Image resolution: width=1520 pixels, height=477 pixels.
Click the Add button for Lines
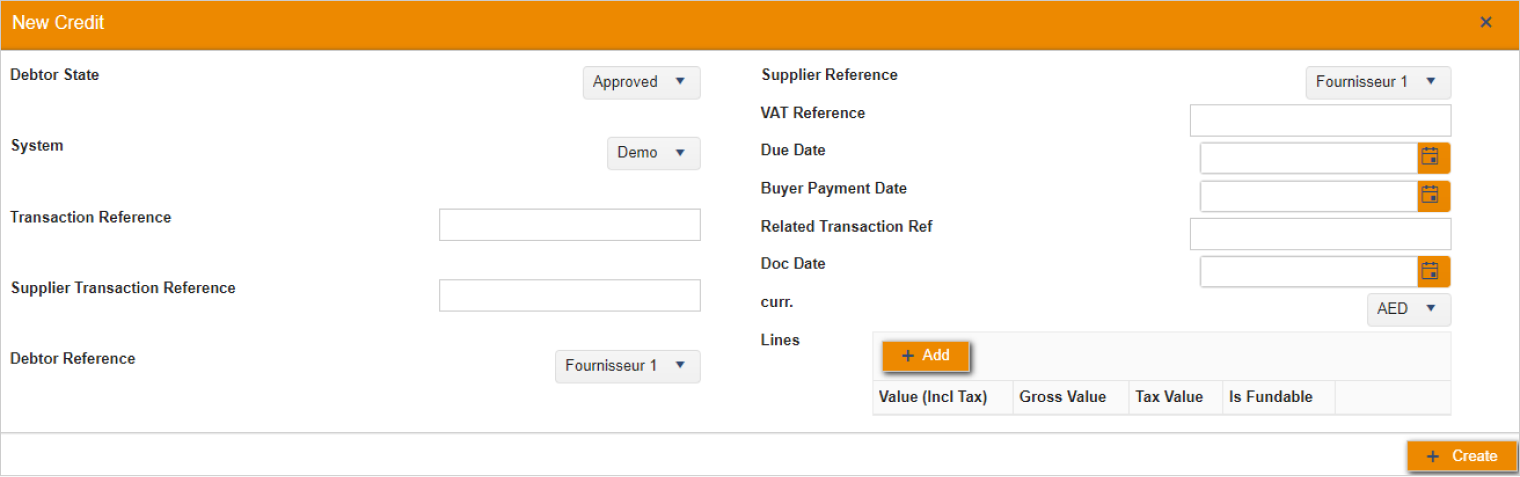pyautogui.click(x=925, y=356)
